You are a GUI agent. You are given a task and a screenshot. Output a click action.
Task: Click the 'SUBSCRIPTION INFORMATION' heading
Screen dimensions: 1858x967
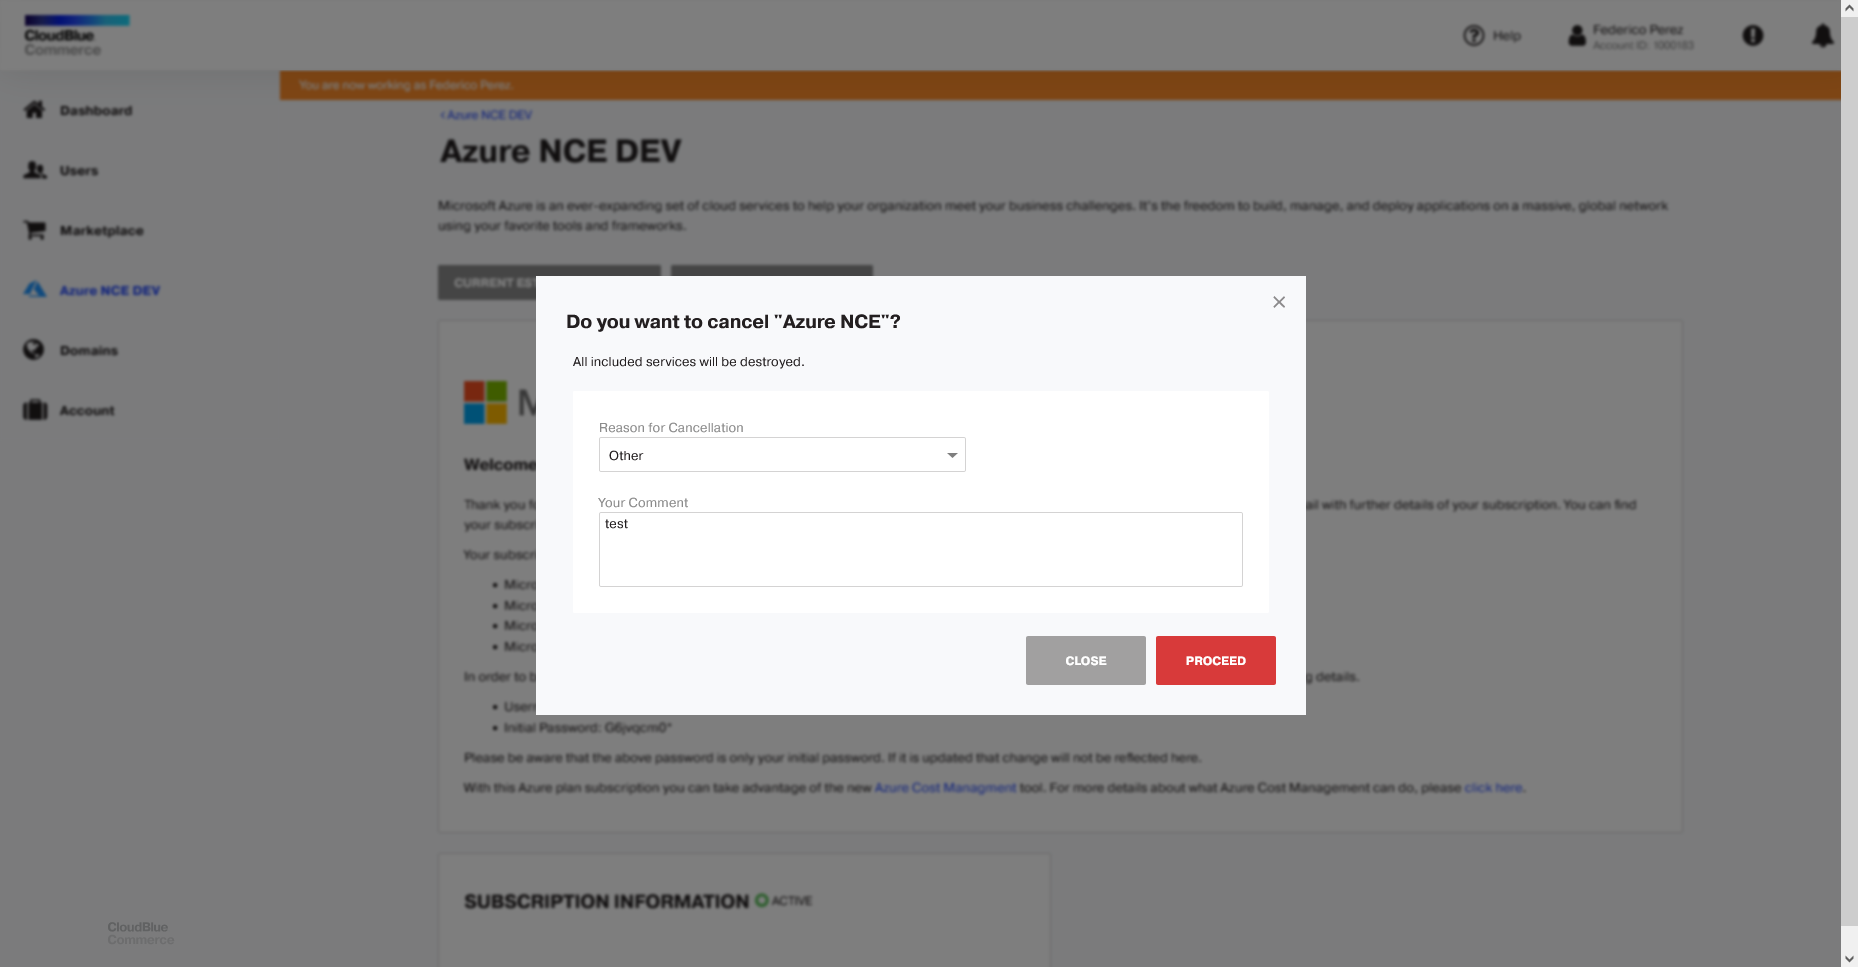pos(606,902)
